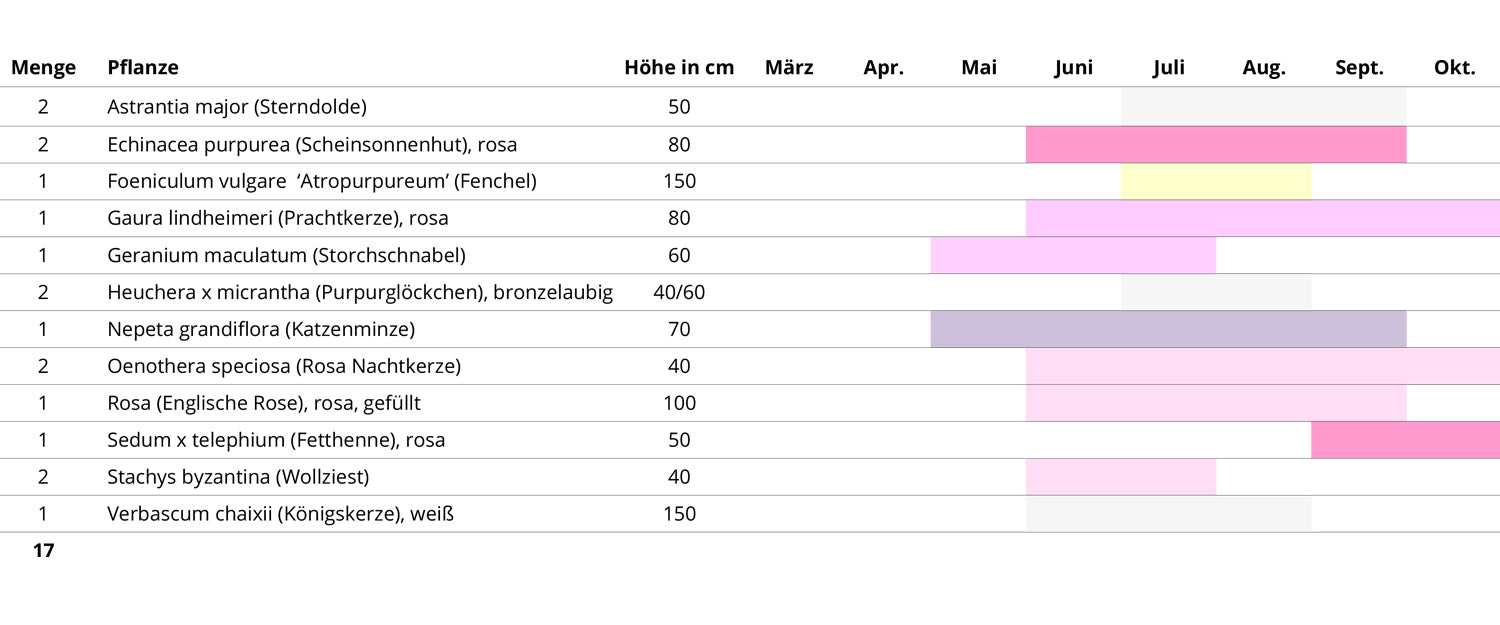This screenshot has width=1500, height=625.
Task: Click the bold total quantity 17
Action: coord(43,551)
